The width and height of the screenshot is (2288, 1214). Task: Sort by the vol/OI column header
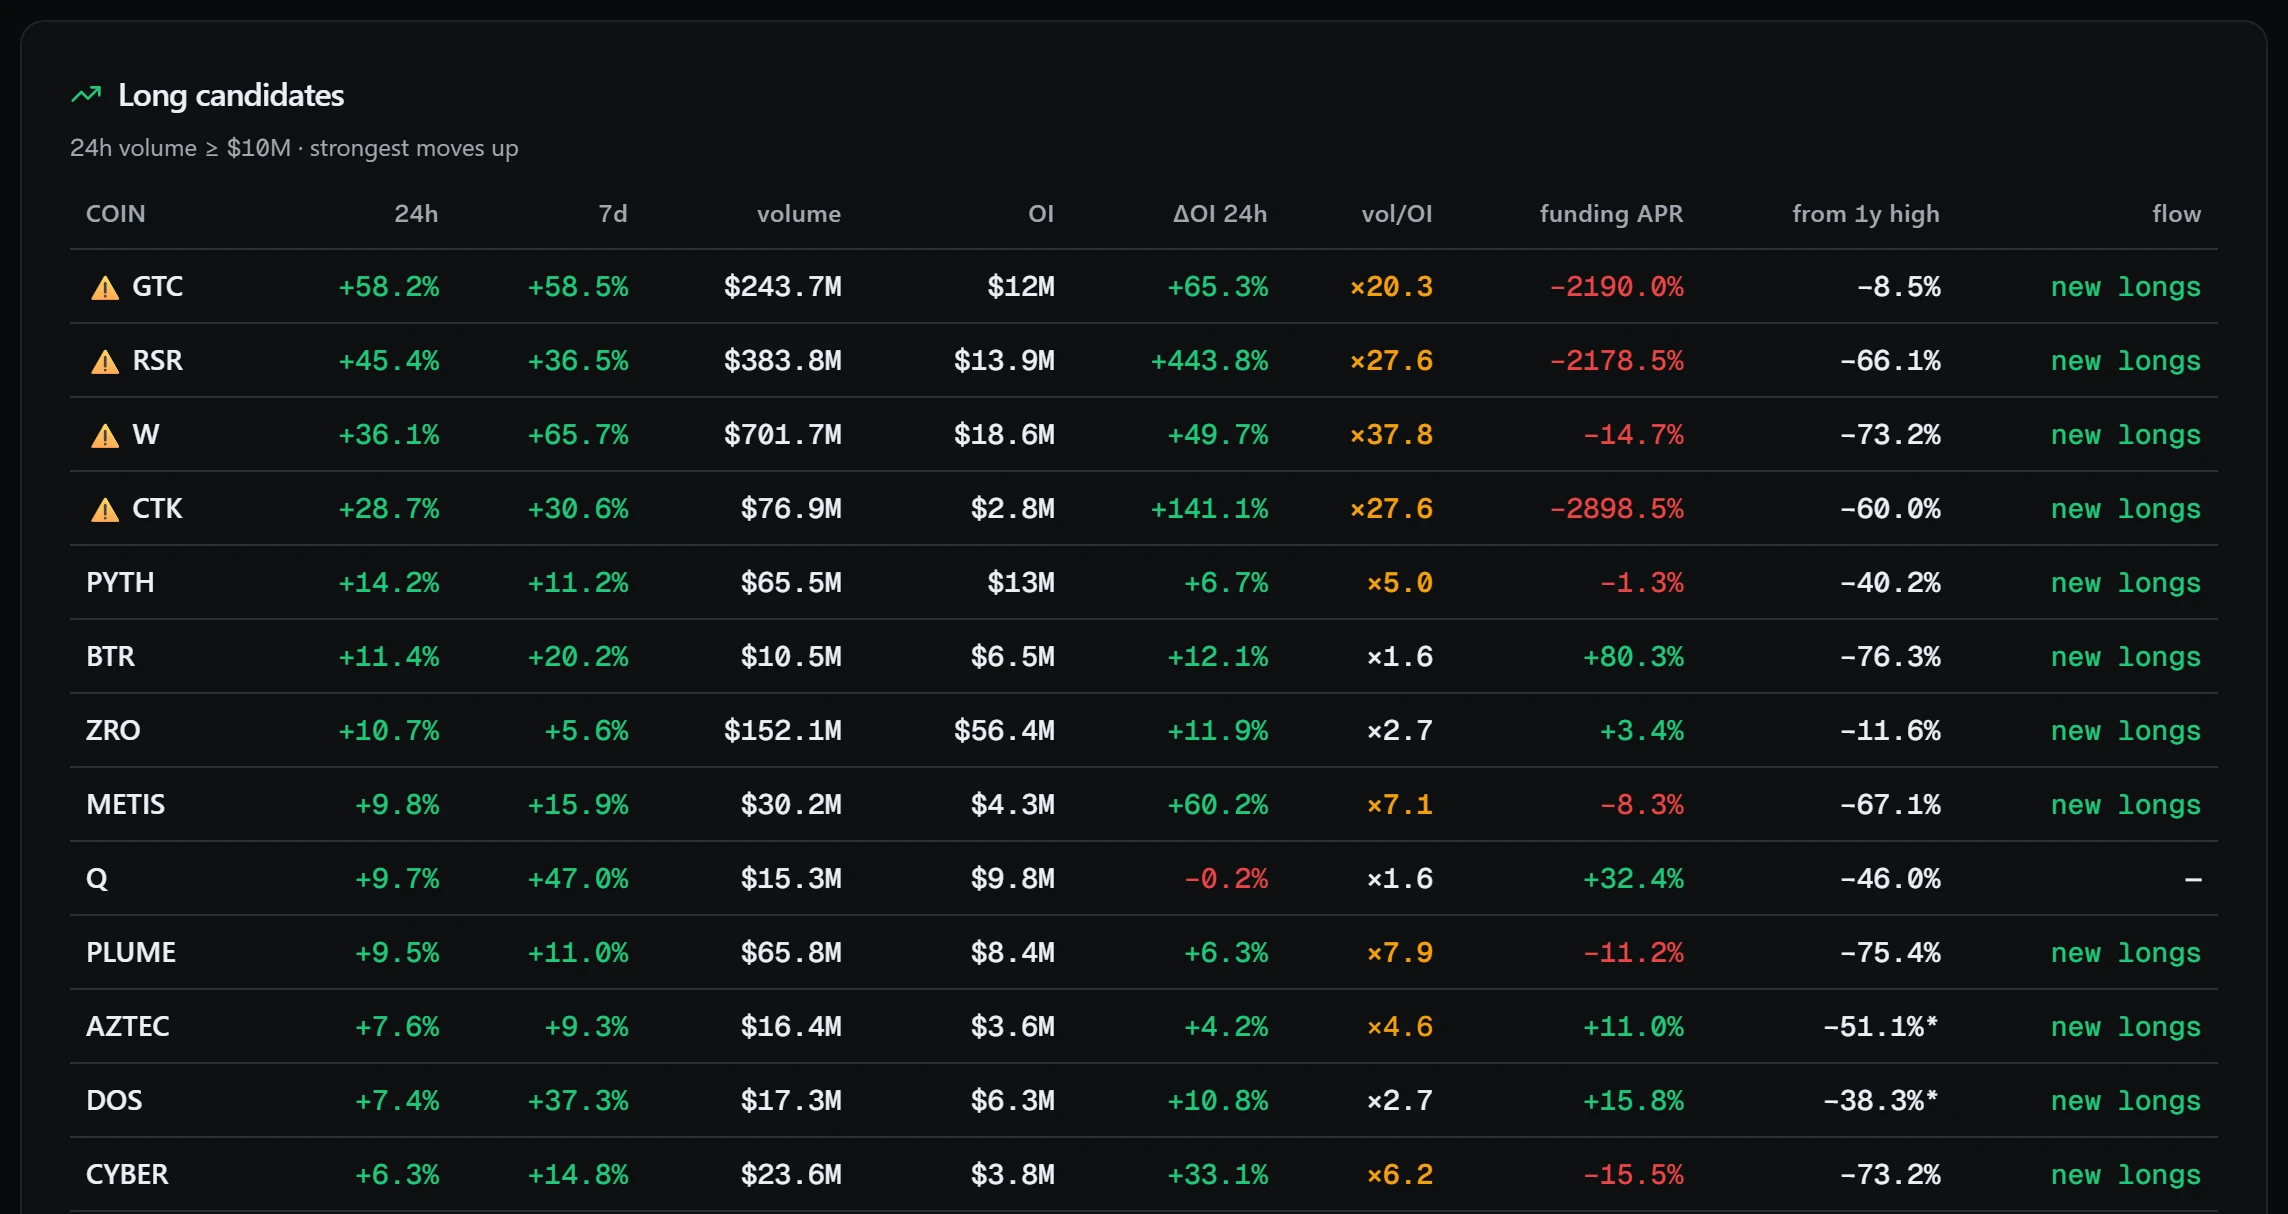tap(1397, 214)
